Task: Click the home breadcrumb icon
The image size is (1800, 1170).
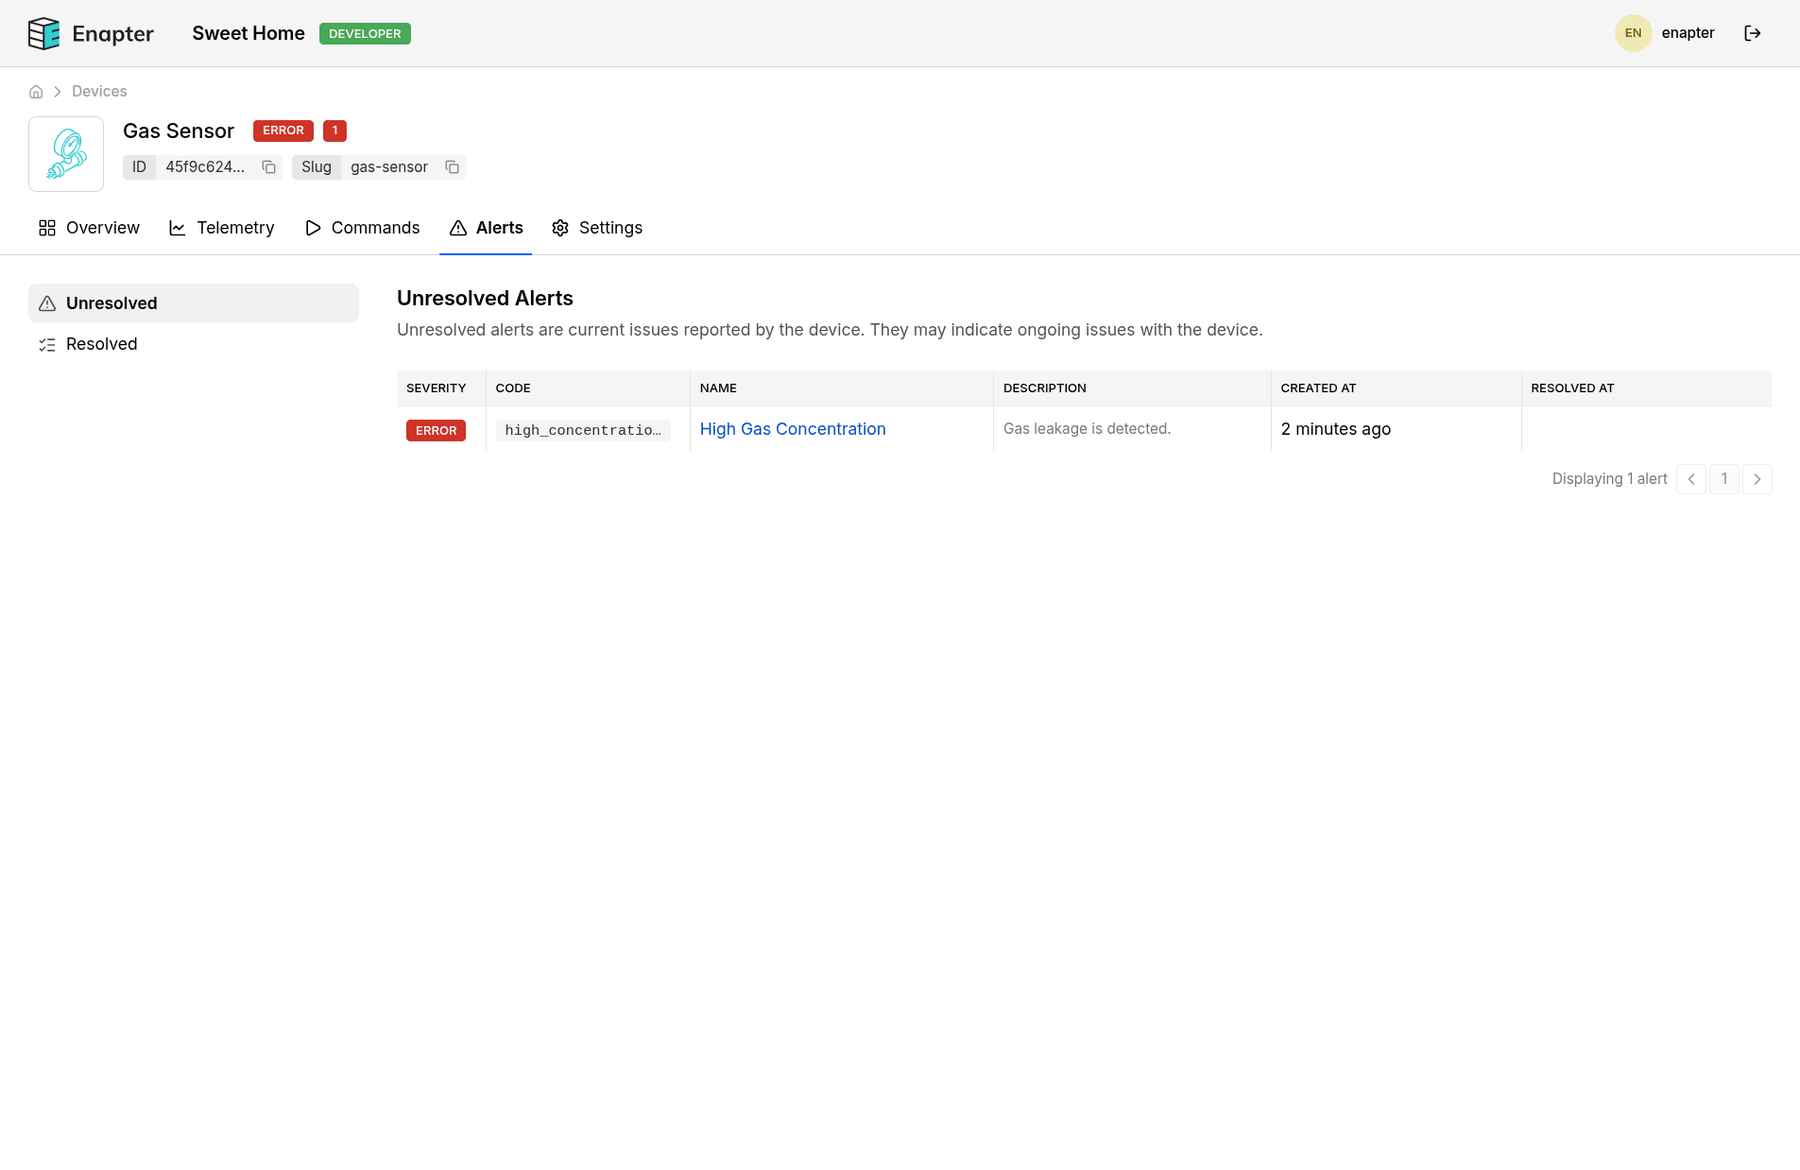Action: [36, 92]
